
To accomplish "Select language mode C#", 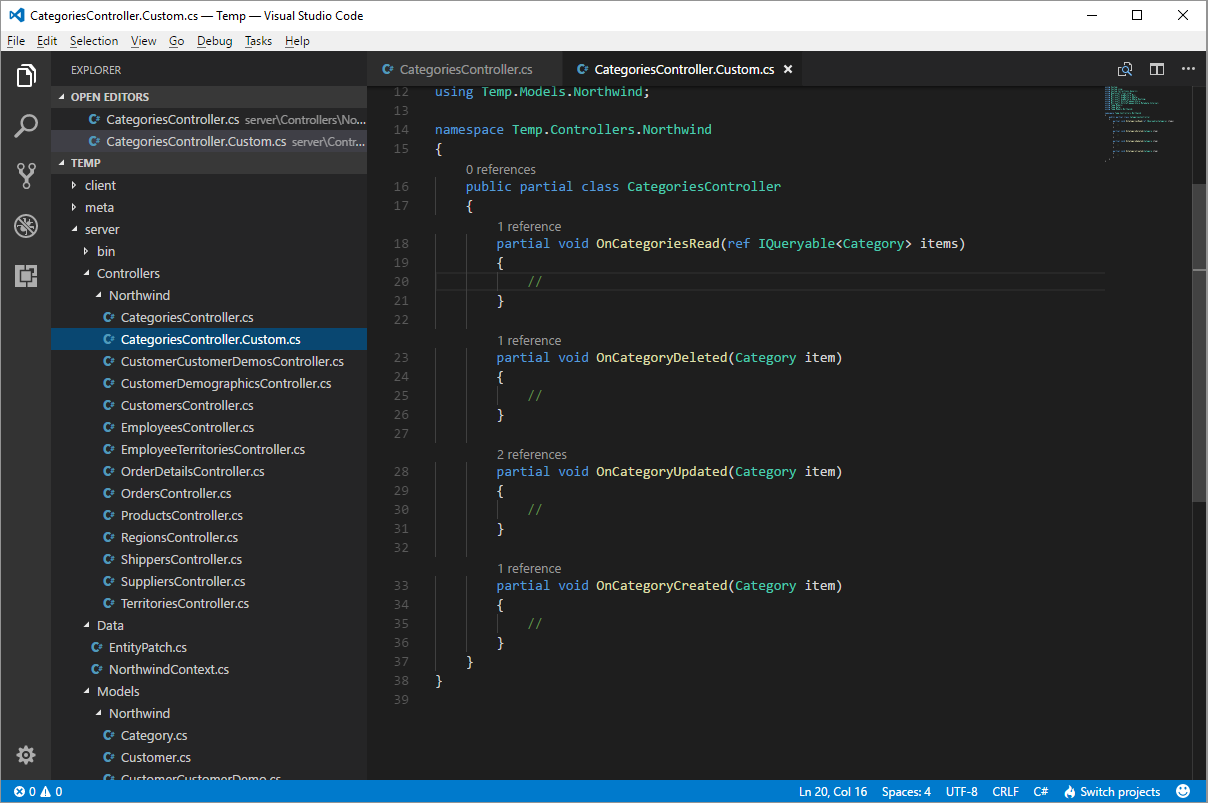I will click(x=1040, y=791).
